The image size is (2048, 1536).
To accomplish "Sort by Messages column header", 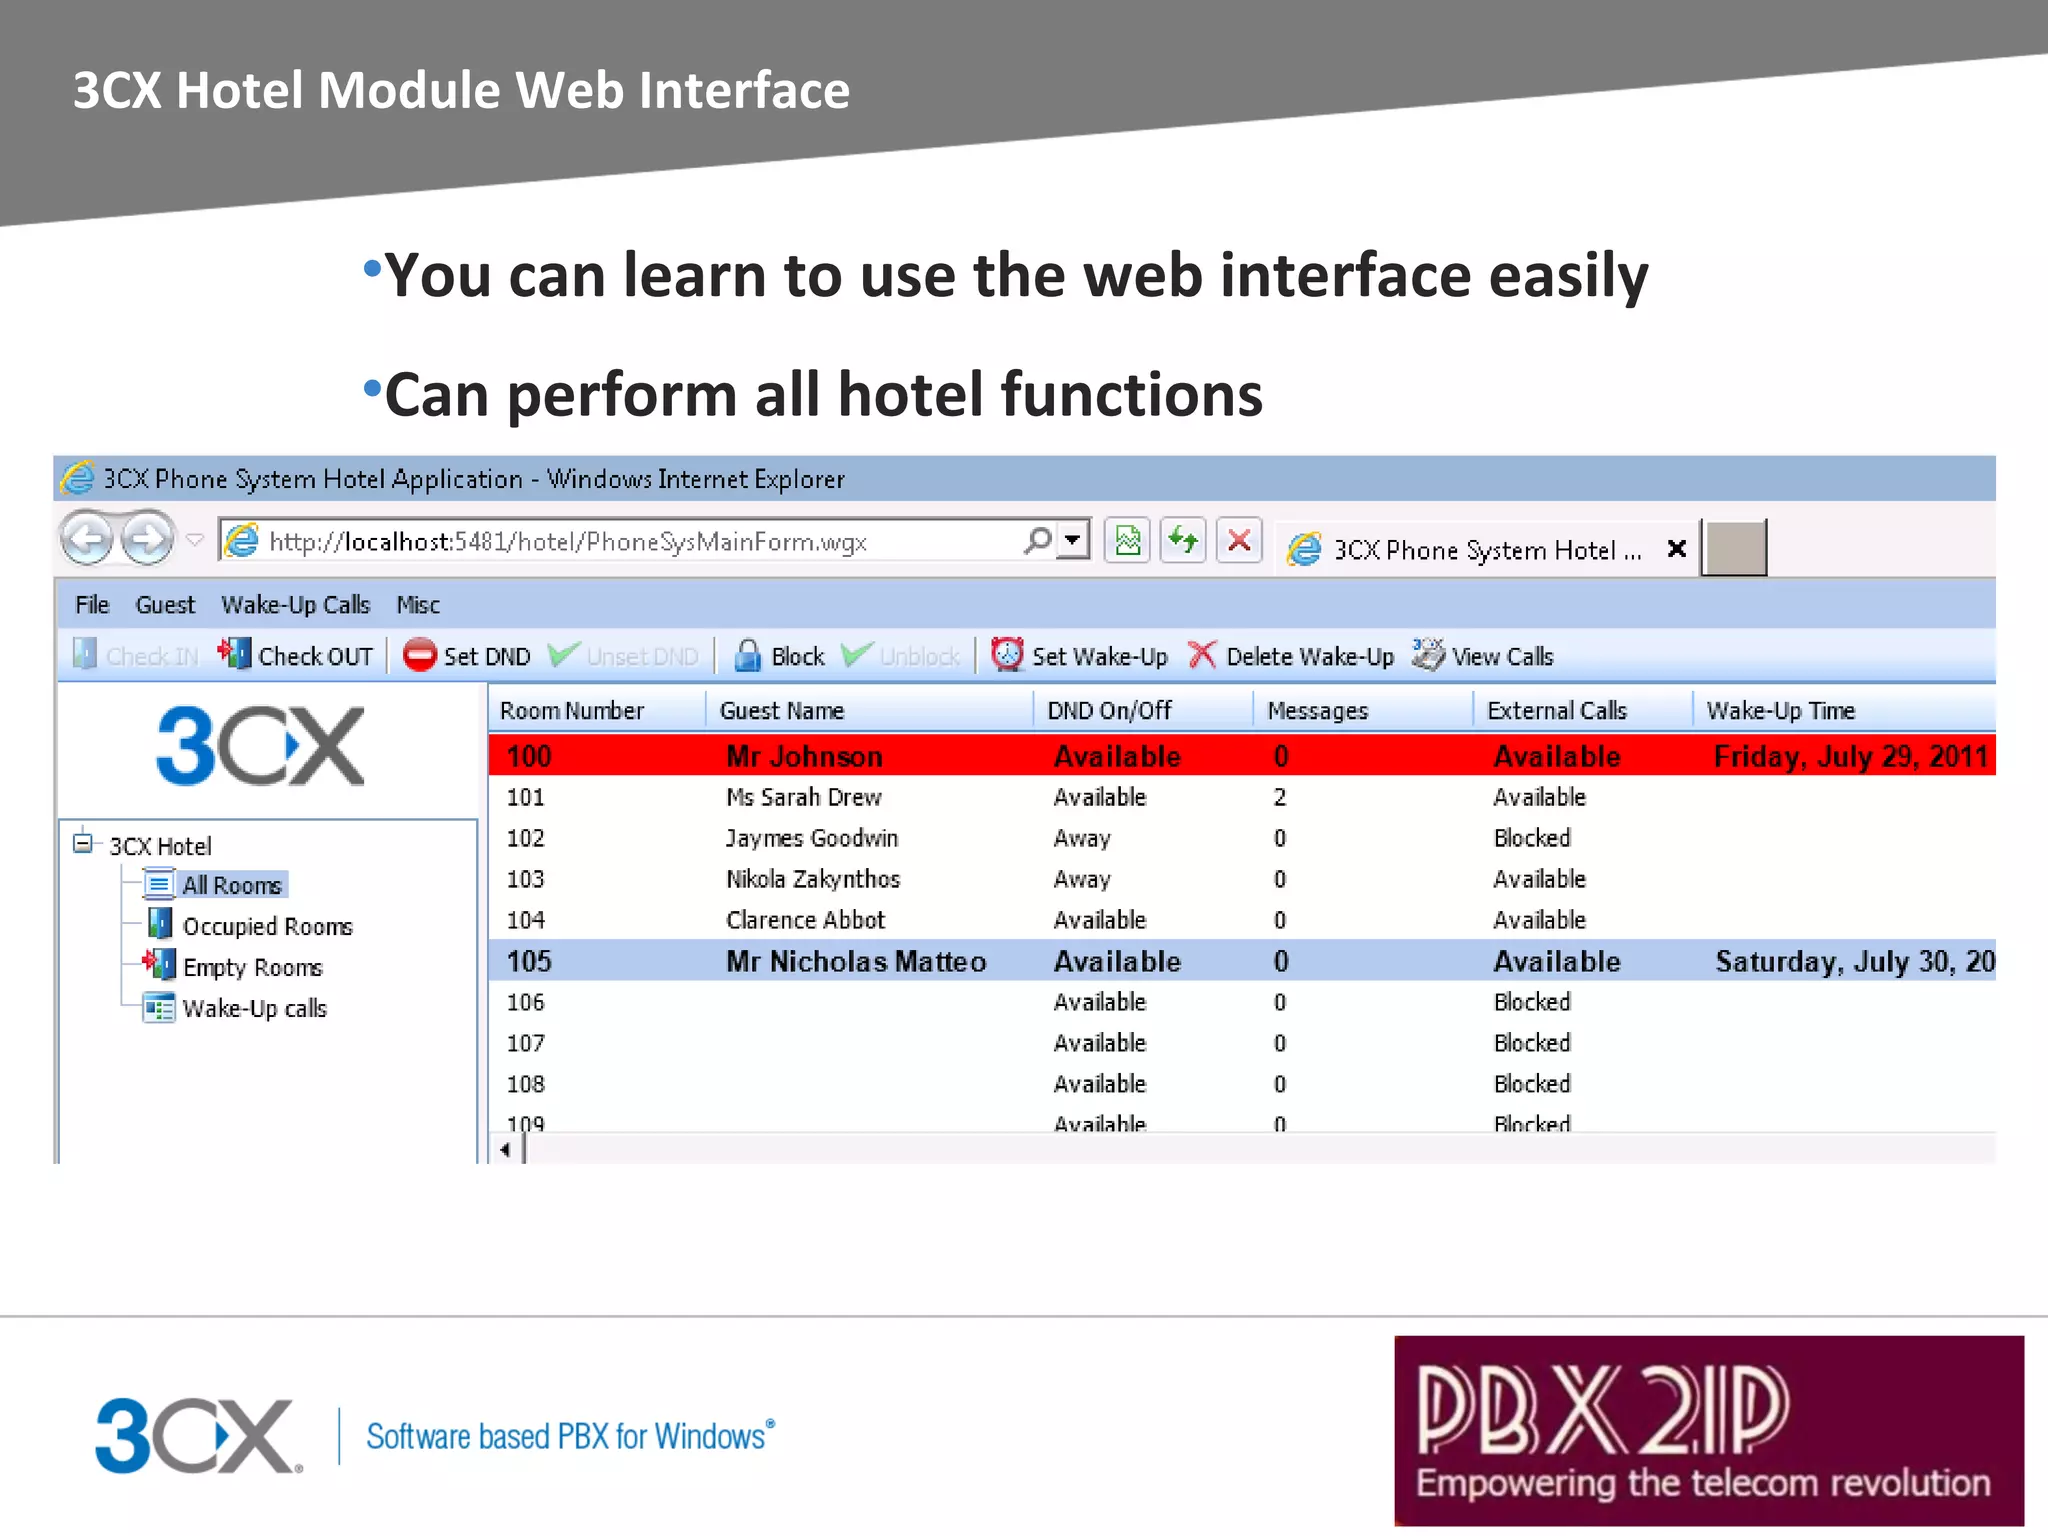I will pyautogui.click(x=1363, y=710).
